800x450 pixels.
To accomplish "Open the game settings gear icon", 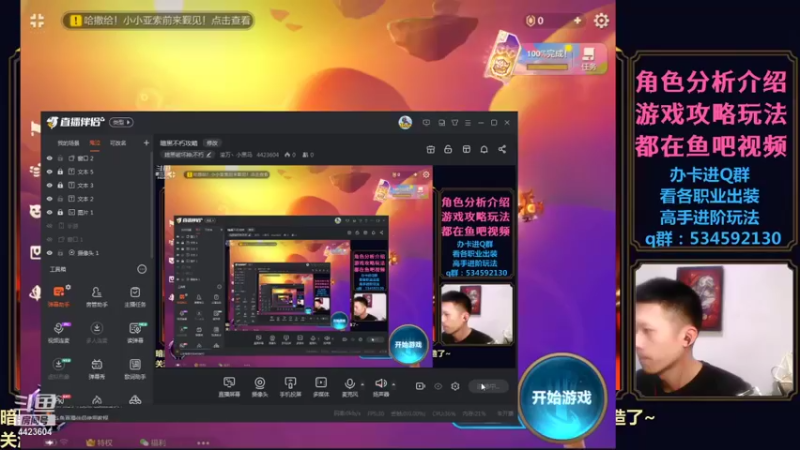I will click(601, 20).
